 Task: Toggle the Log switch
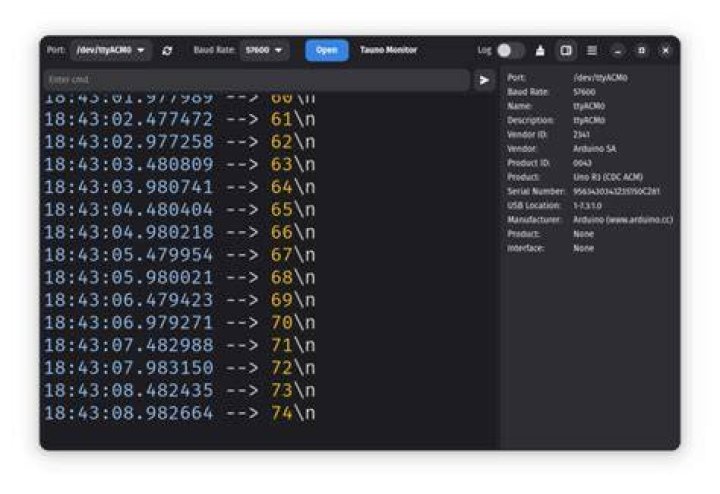click(510, 50)
